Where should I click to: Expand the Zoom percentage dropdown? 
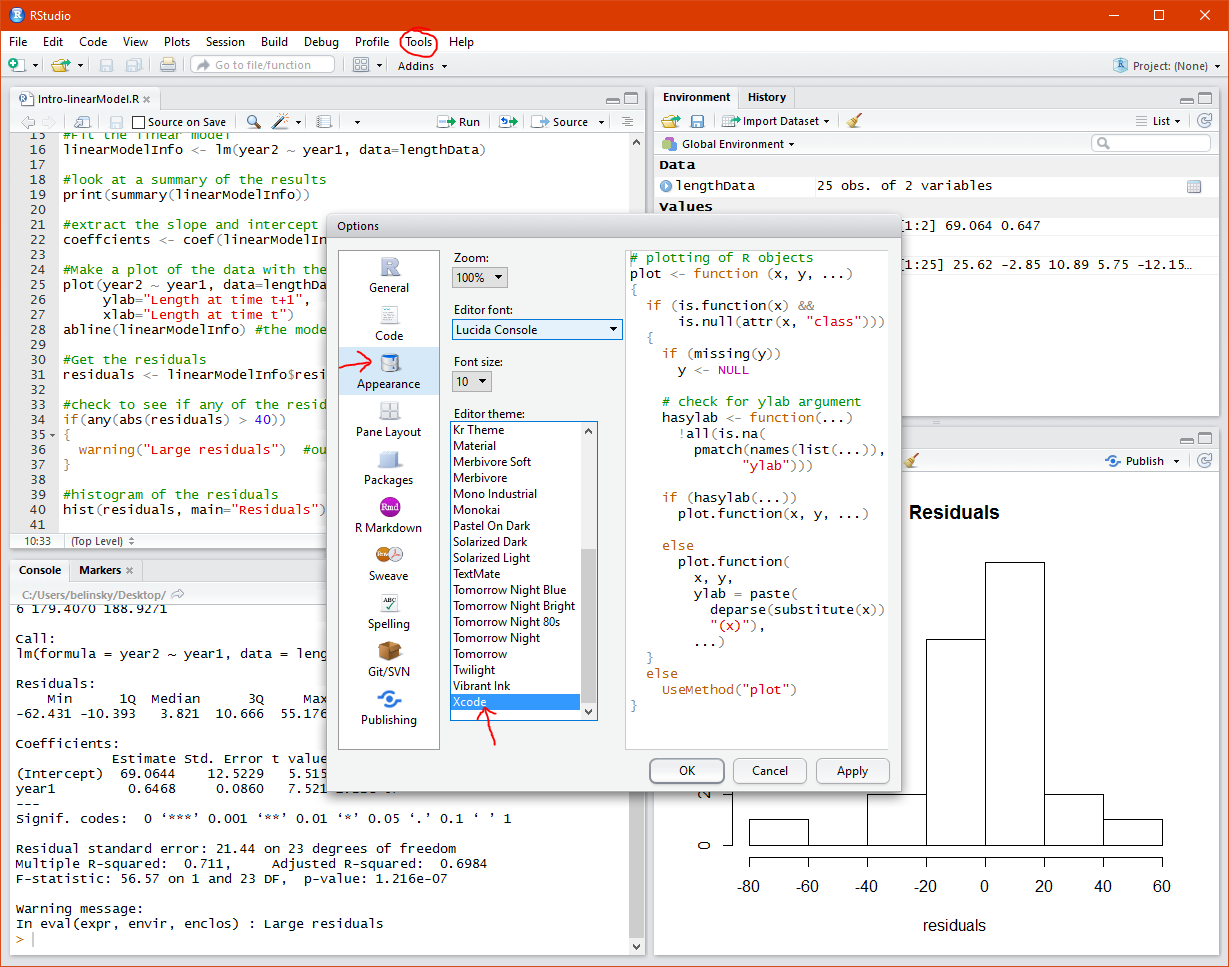point(480,278)
